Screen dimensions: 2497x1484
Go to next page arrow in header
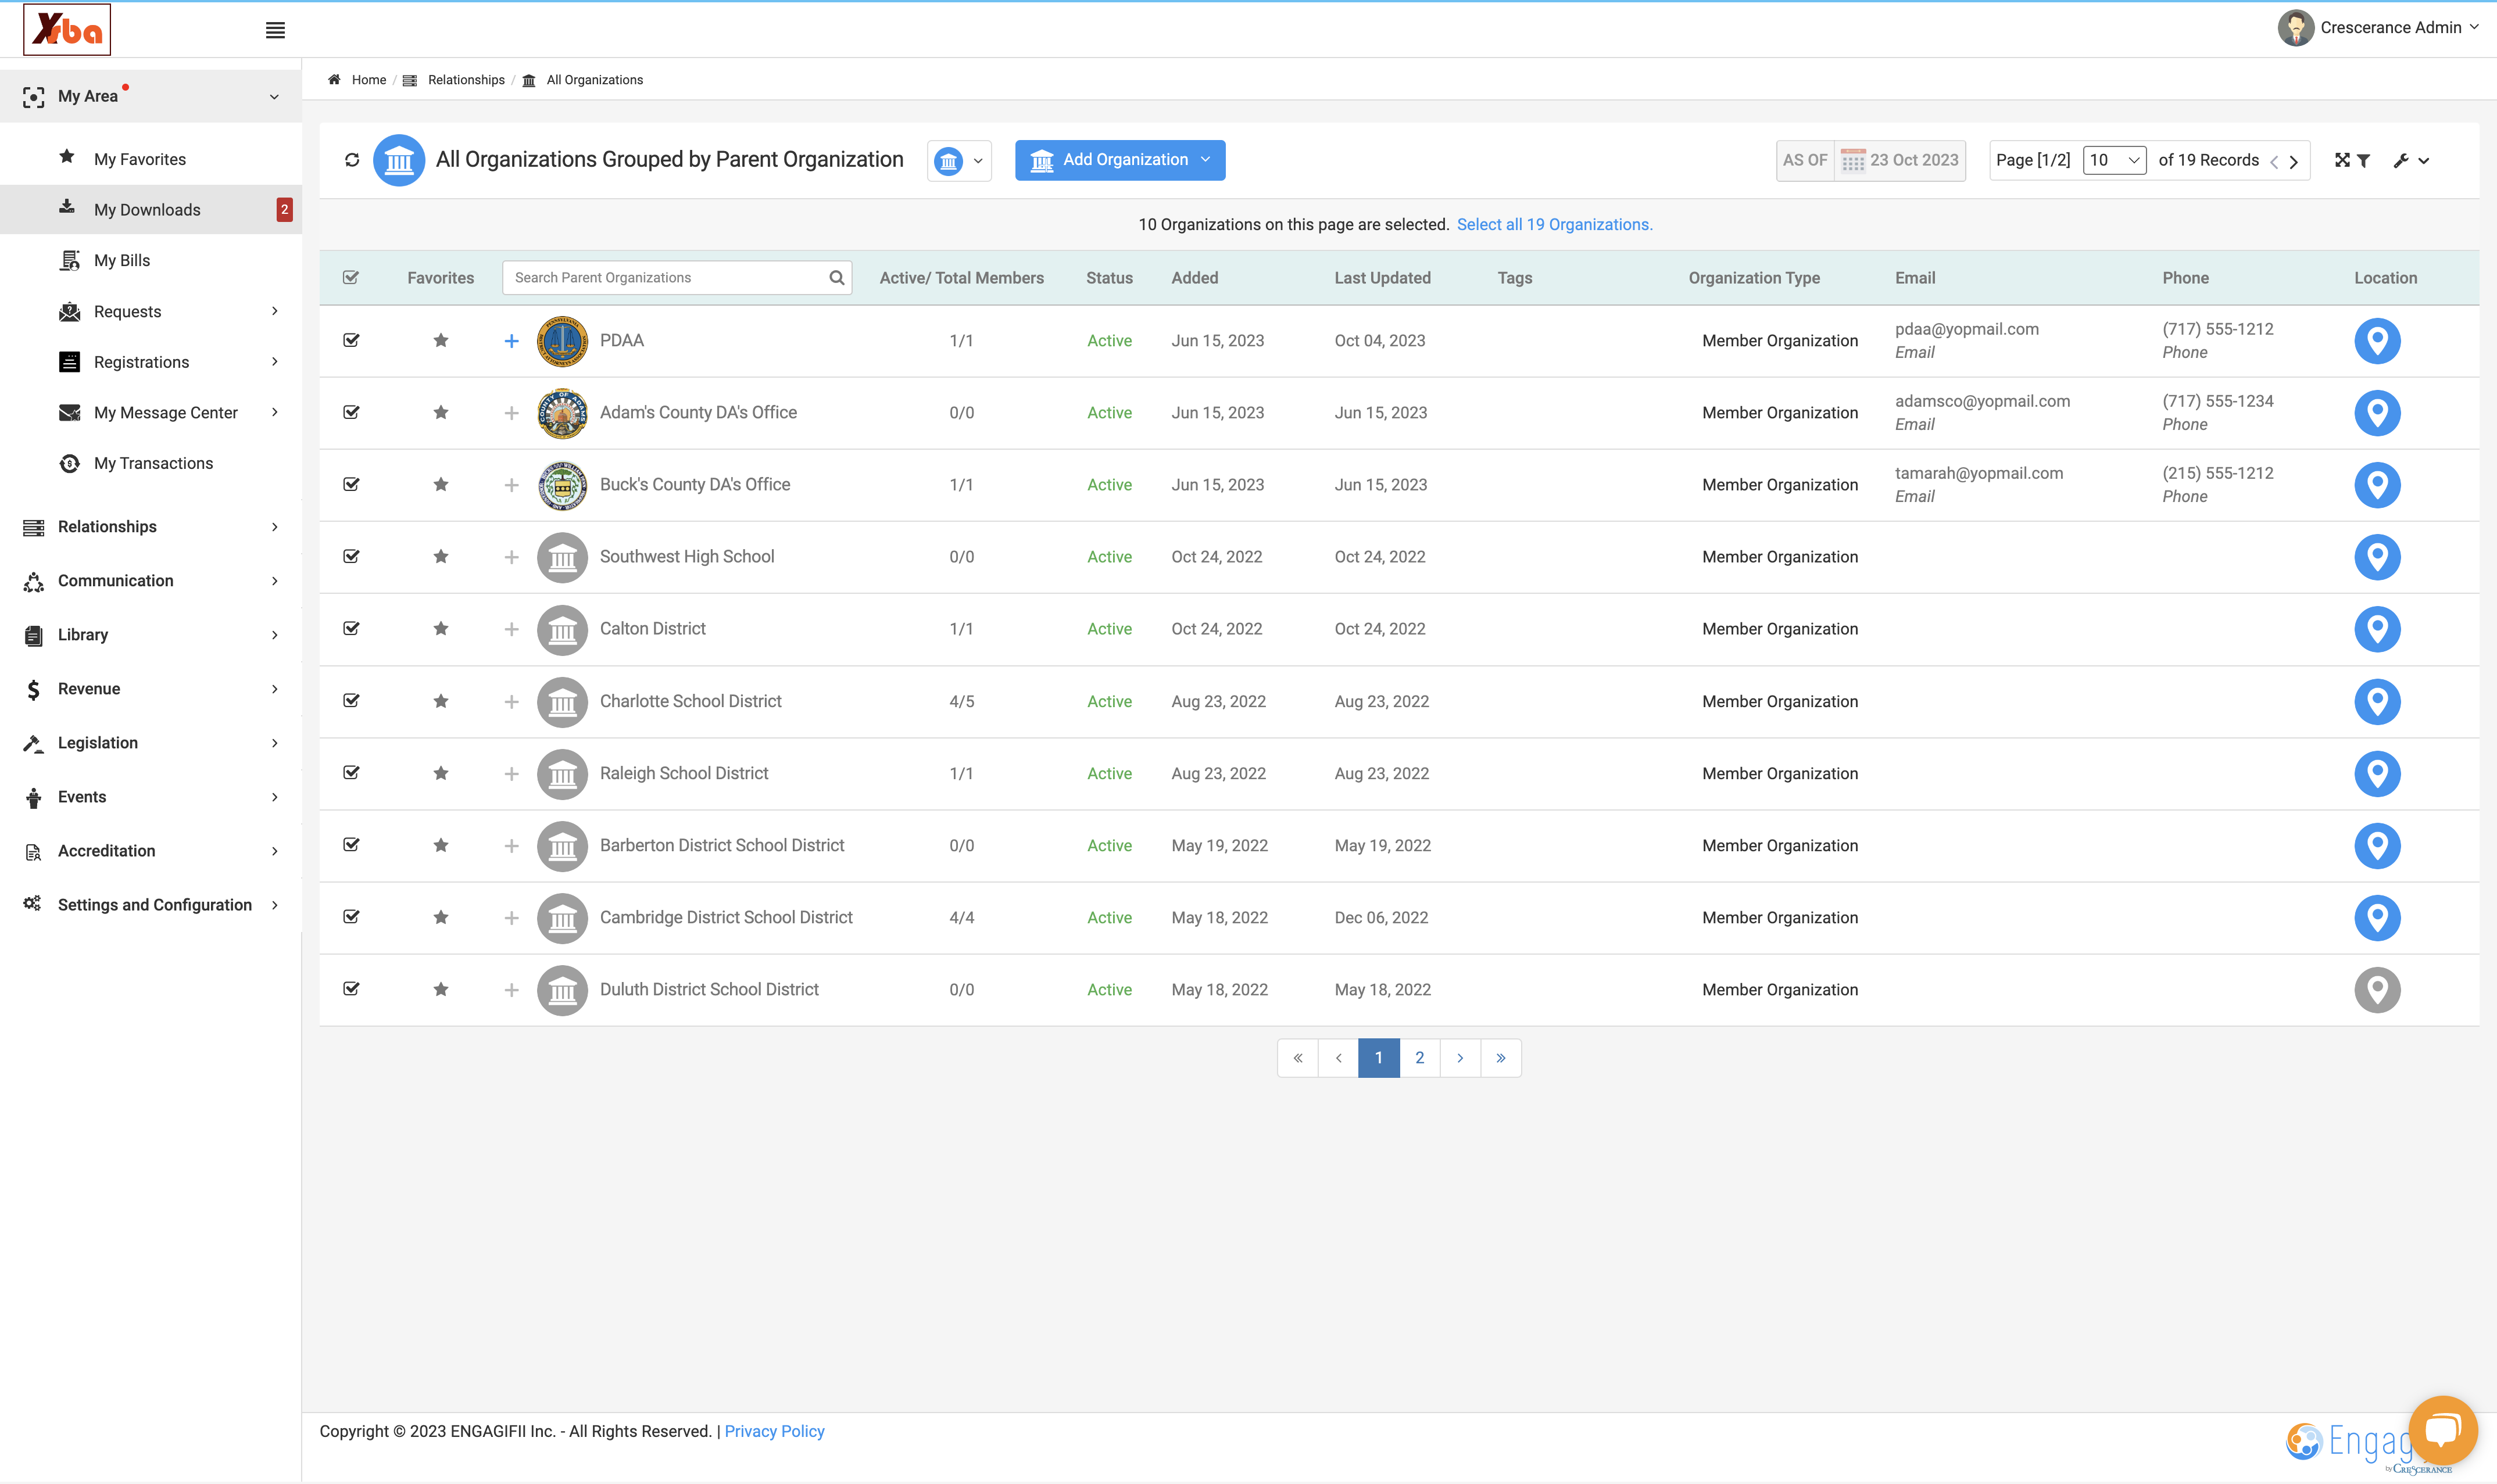pos(2294,161)
